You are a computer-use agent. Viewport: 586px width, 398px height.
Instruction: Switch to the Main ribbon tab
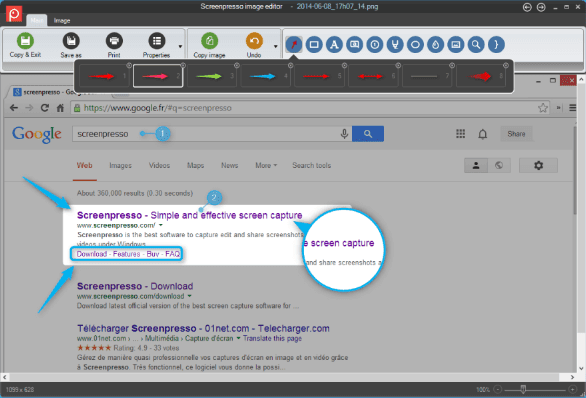click(x=37, y=21)
